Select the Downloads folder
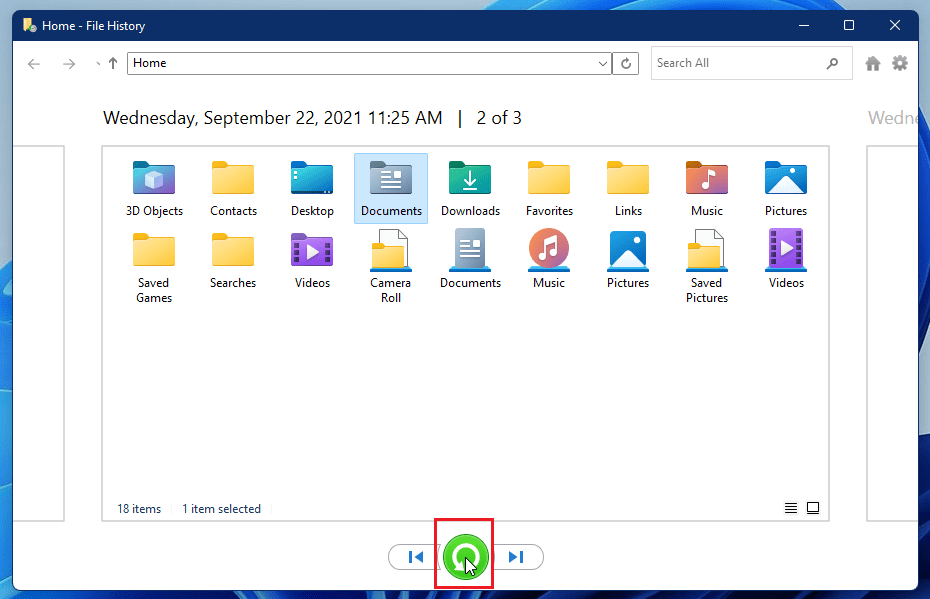Image resolution: width=930 pixels, height=599 pixels. click(x=470, y=189)
